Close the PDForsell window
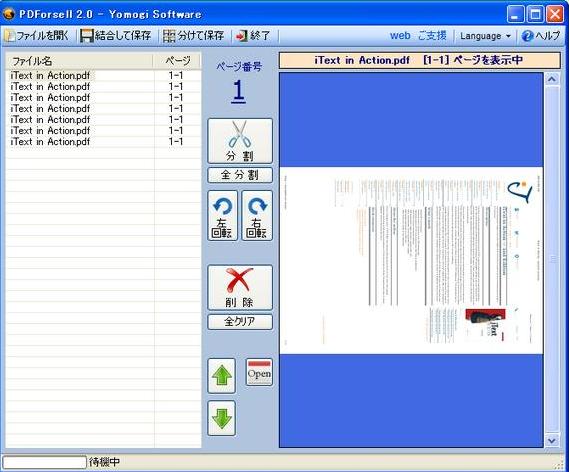569x472 pixels. tap(555, 14)
